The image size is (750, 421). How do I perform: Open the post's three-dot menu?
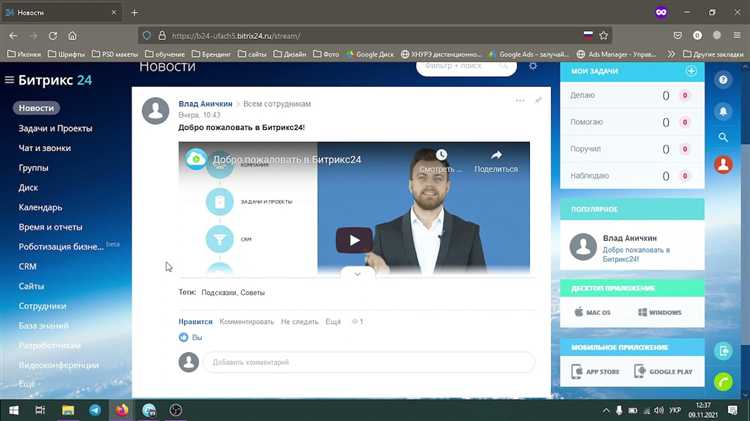[x=520, y=100]
